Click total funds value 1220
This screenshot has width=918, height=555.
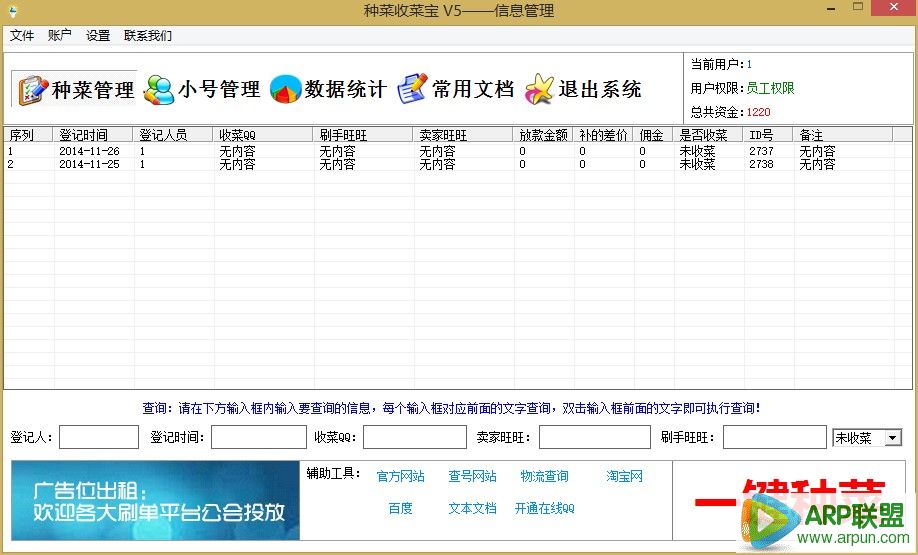coord(759,112)
